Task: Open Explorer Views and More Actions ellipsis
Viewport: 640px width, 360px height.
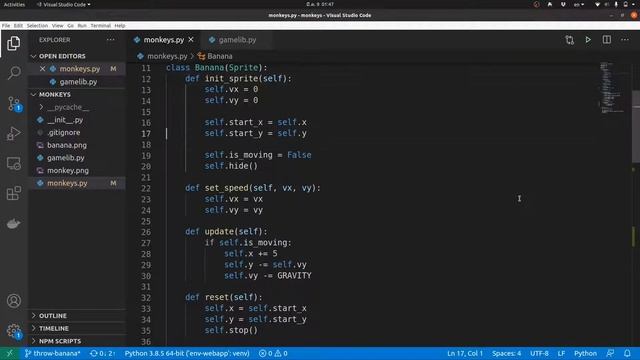Action: click(x=111, y=40)
